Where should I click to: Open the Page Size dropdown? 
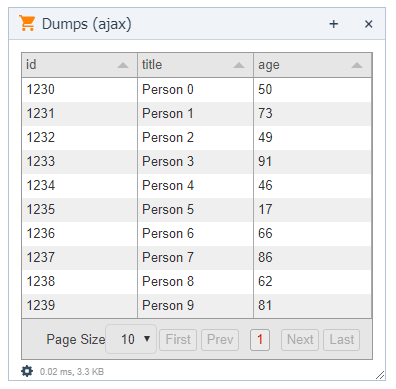[131, 339]
